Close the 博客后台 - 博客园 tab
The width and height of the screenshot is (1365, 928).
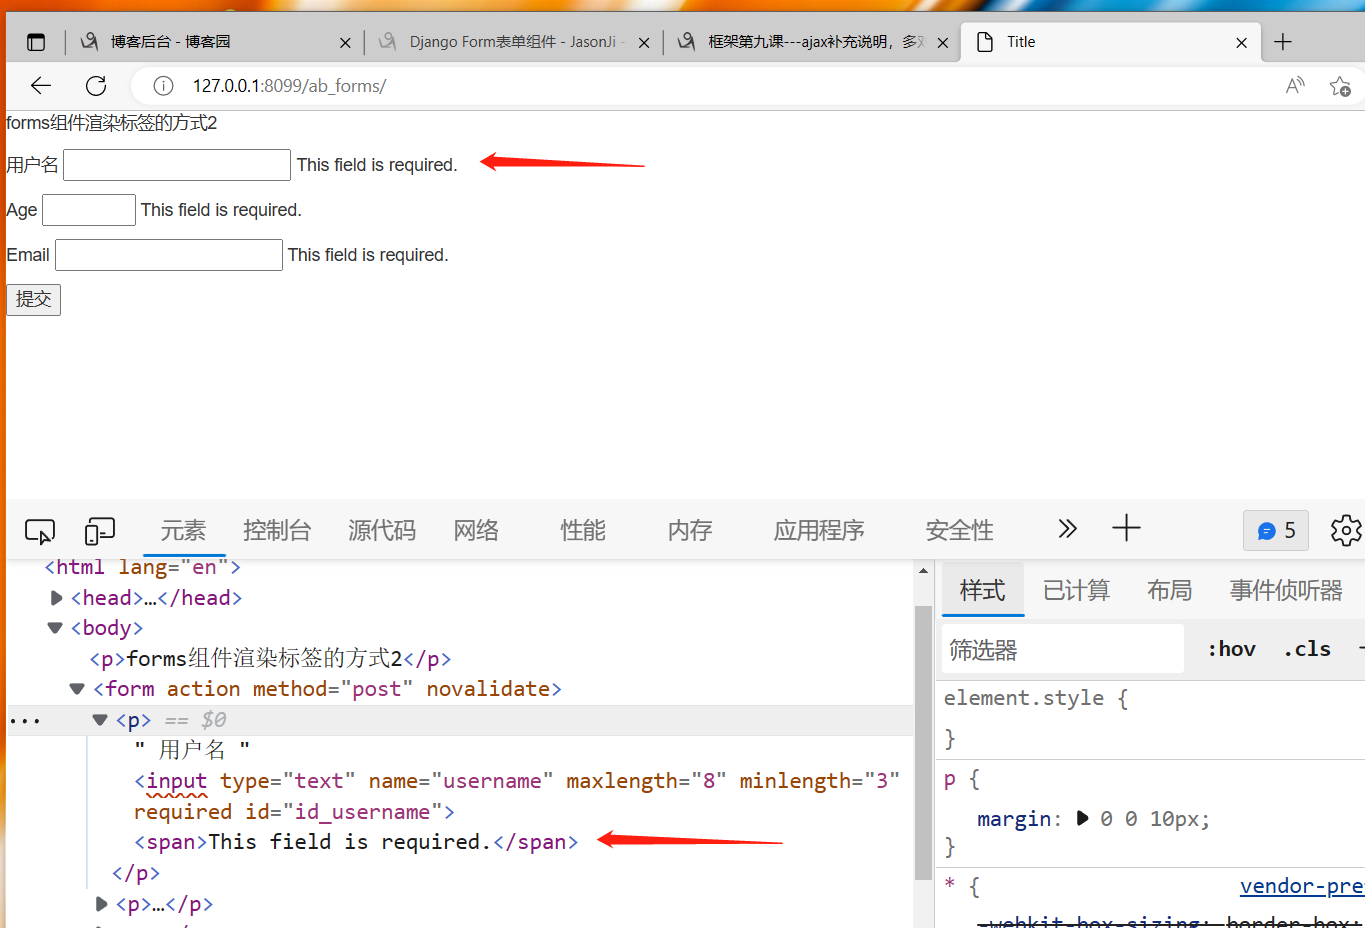(x=345, y=43)
